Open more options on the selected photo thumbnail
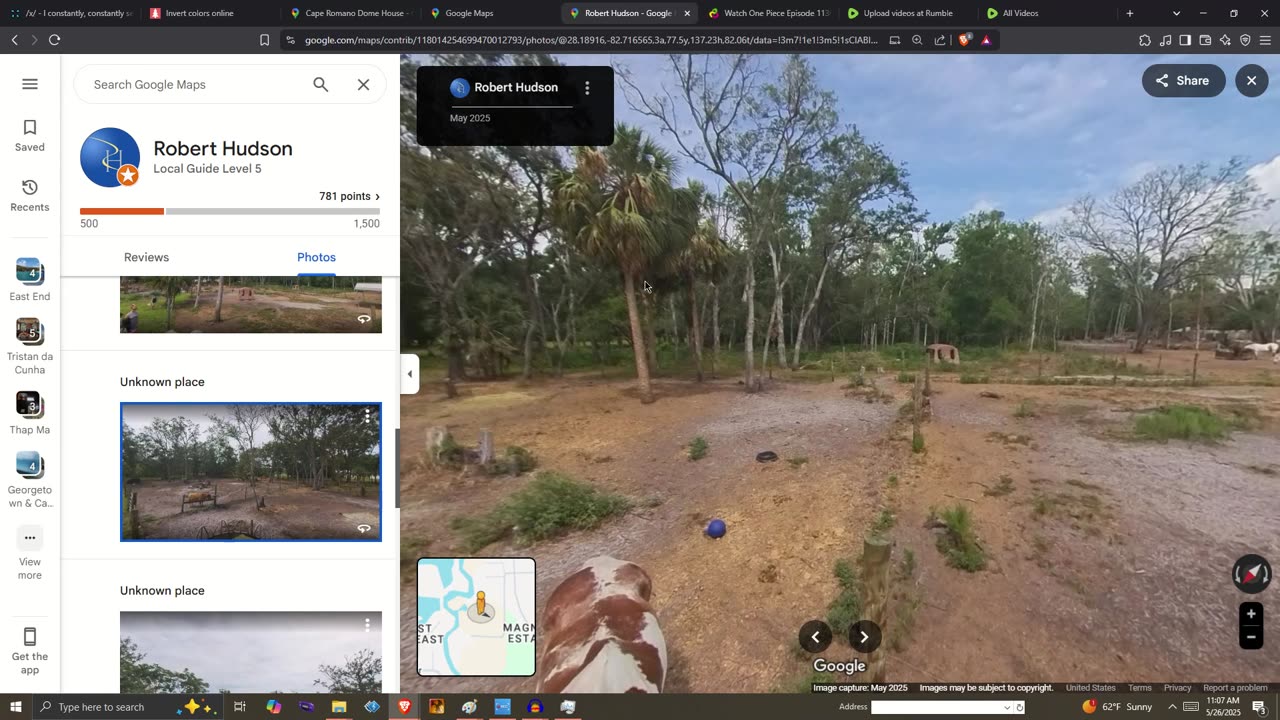The image size is (1280, 720). (x=367, y=417)
